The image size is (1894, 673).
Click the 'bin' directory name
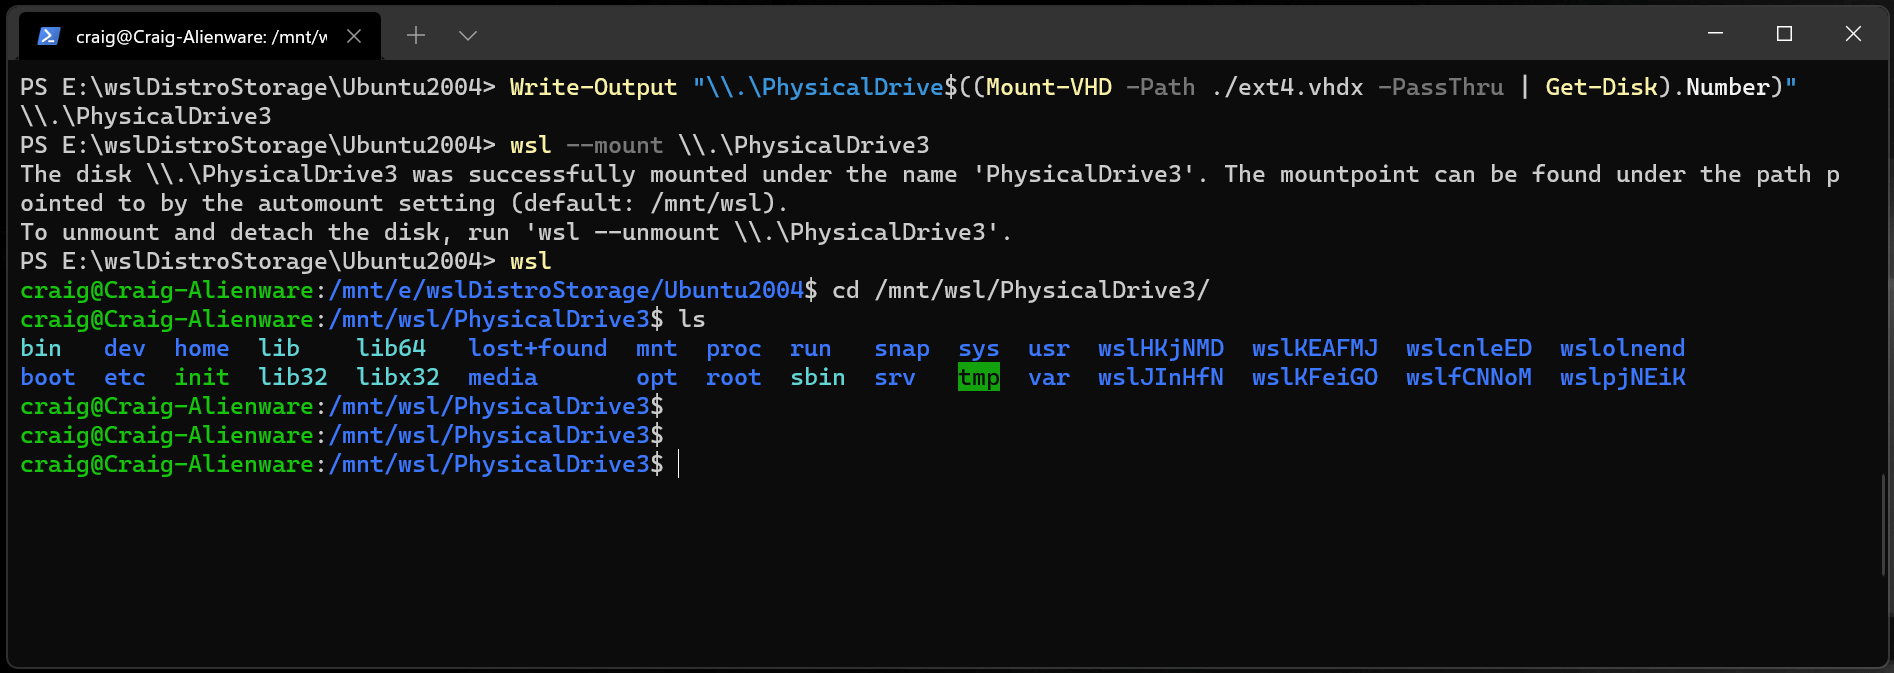pyautogui.click(x=41, y=348)
